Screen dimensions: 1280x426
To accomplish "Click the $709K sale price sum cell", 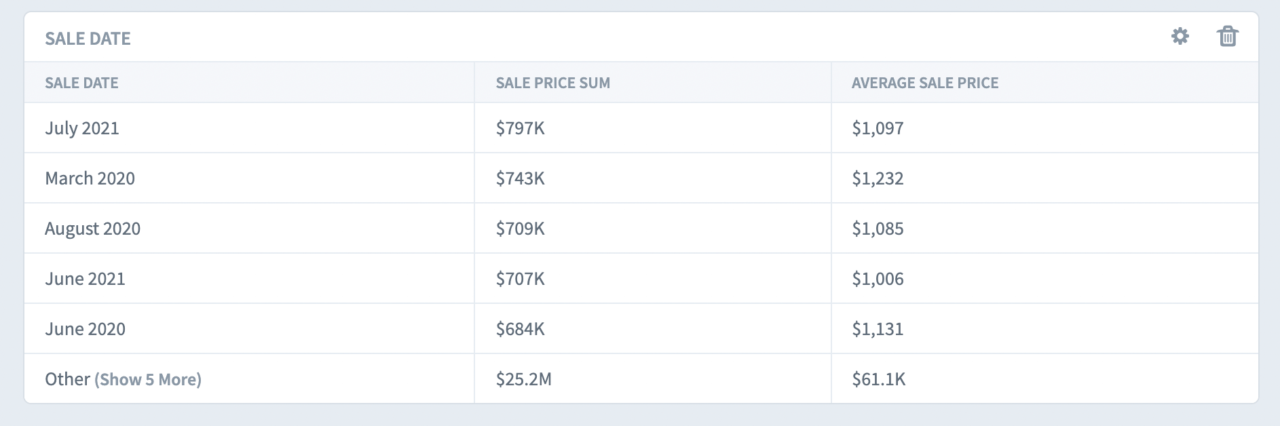I will pos(520,228).
